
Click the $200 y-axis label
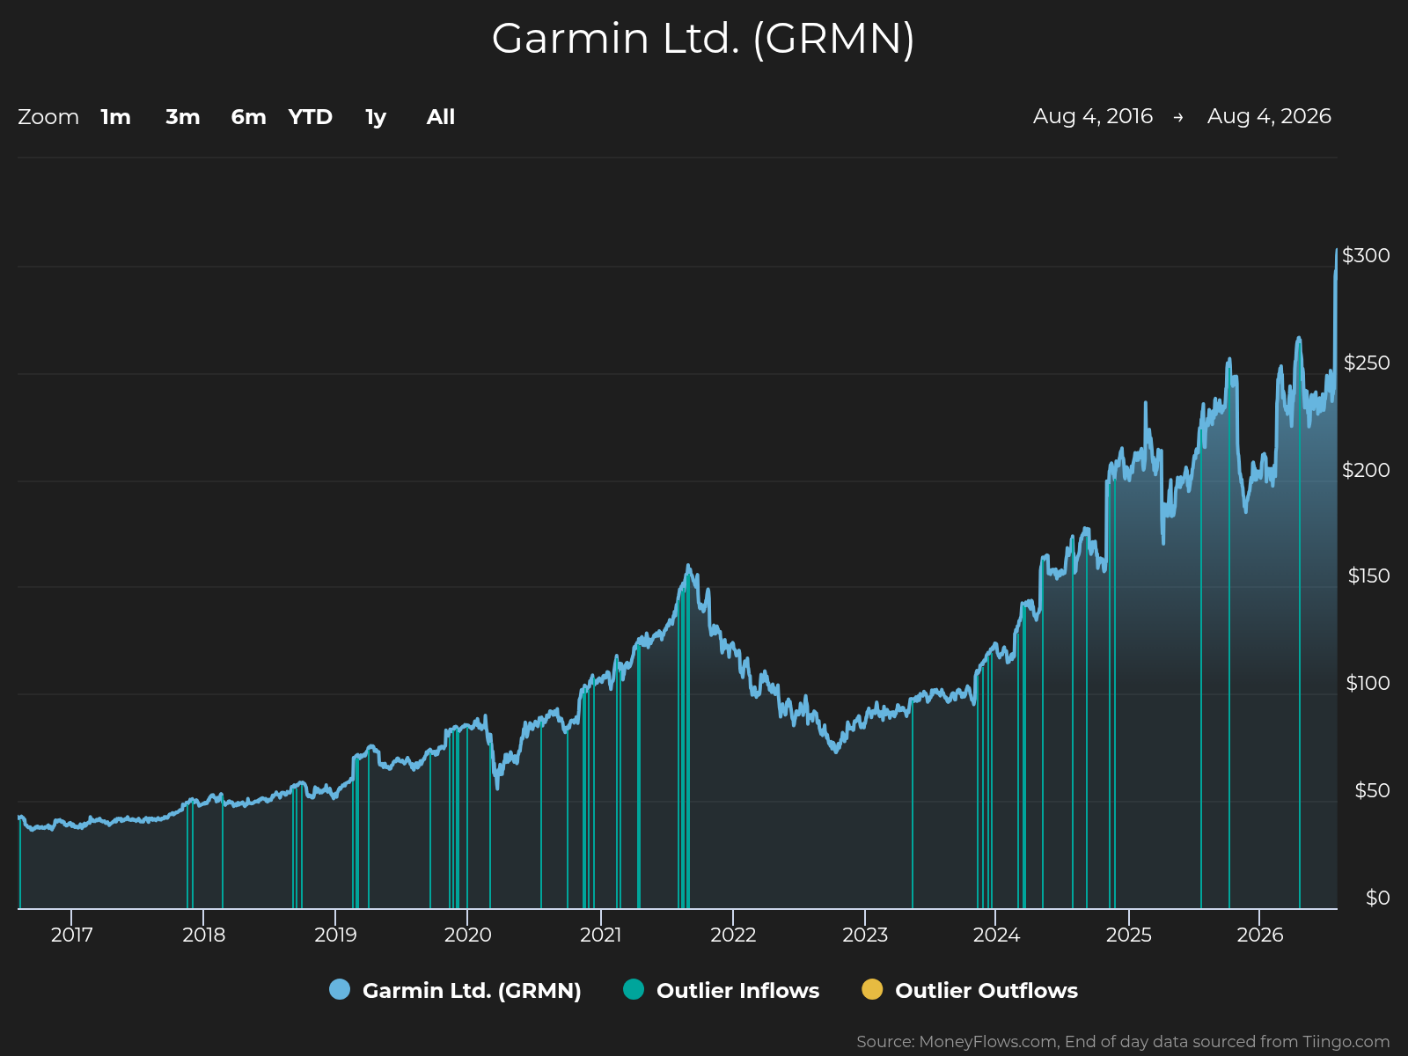[1366, 469]
